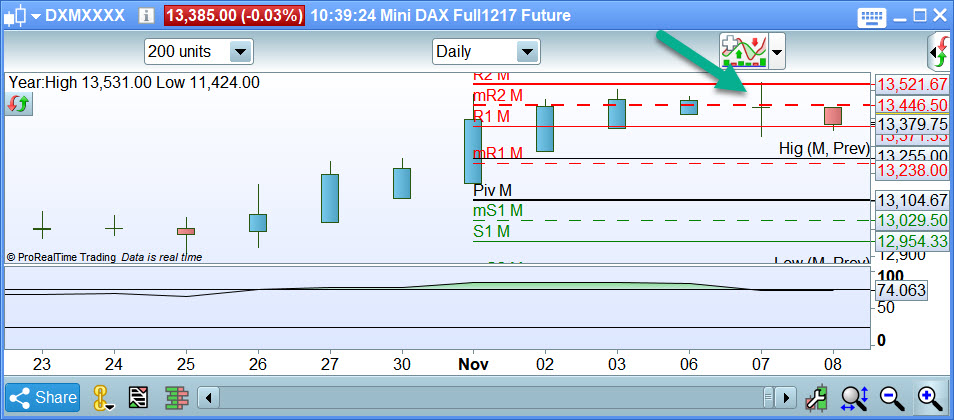Click the 13,521.67 R2 price label

(x=912, y=84)
